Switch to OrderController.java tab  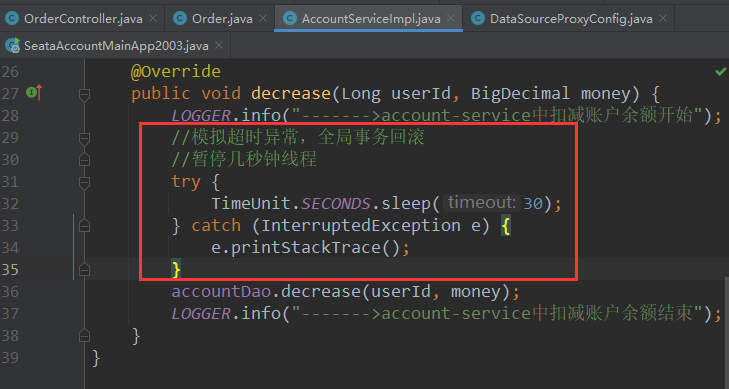click(83, 19)
